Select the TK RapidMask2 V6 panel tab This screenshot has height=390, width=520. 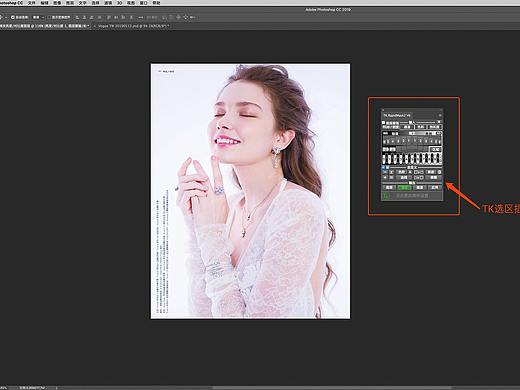click(397, 115)
